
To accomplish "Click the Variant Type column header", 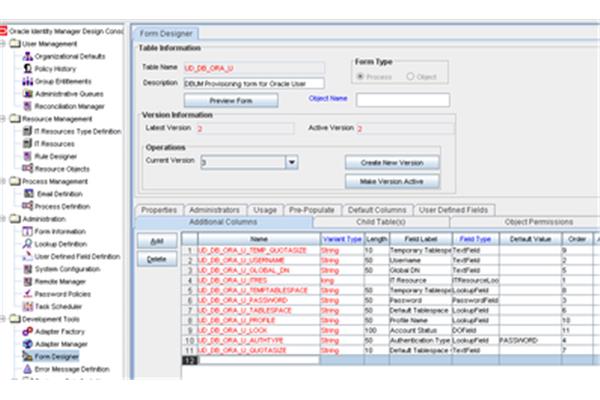I will 342,239.
